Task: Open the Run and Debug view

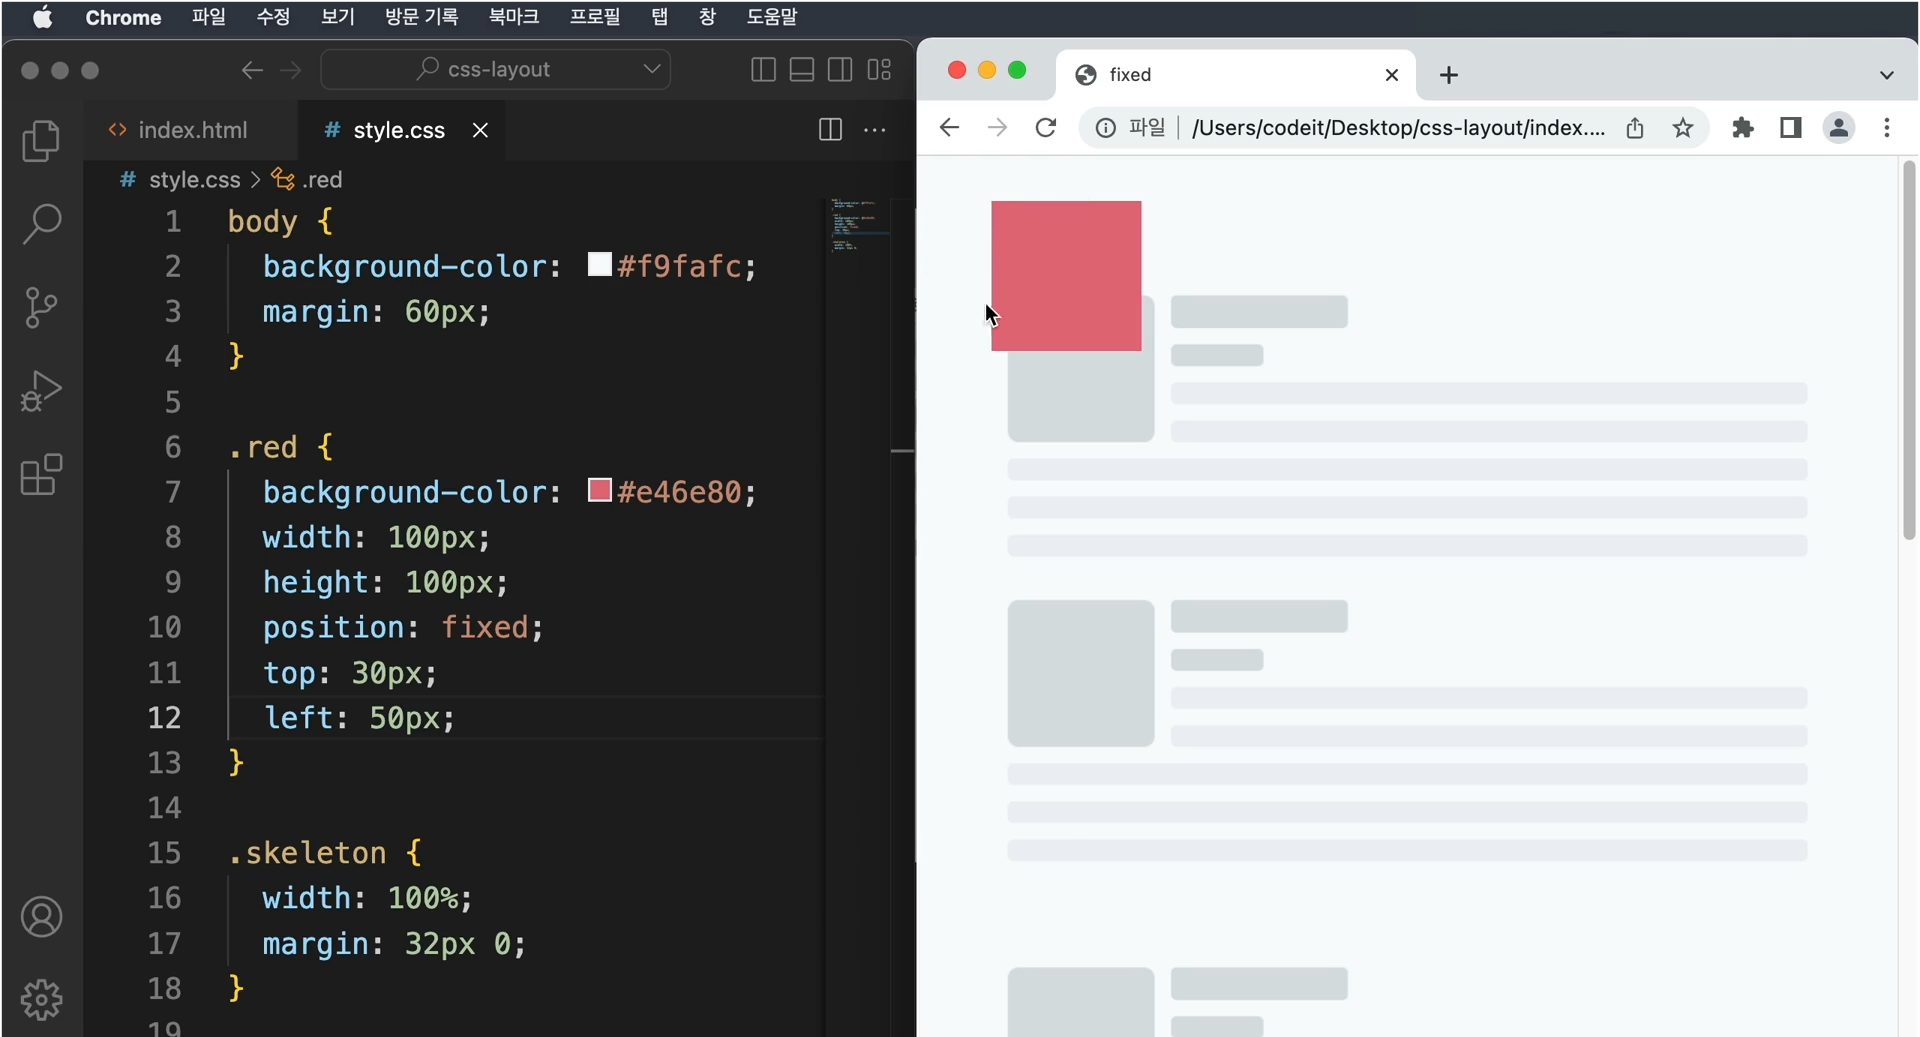Action: pos(41,391)
